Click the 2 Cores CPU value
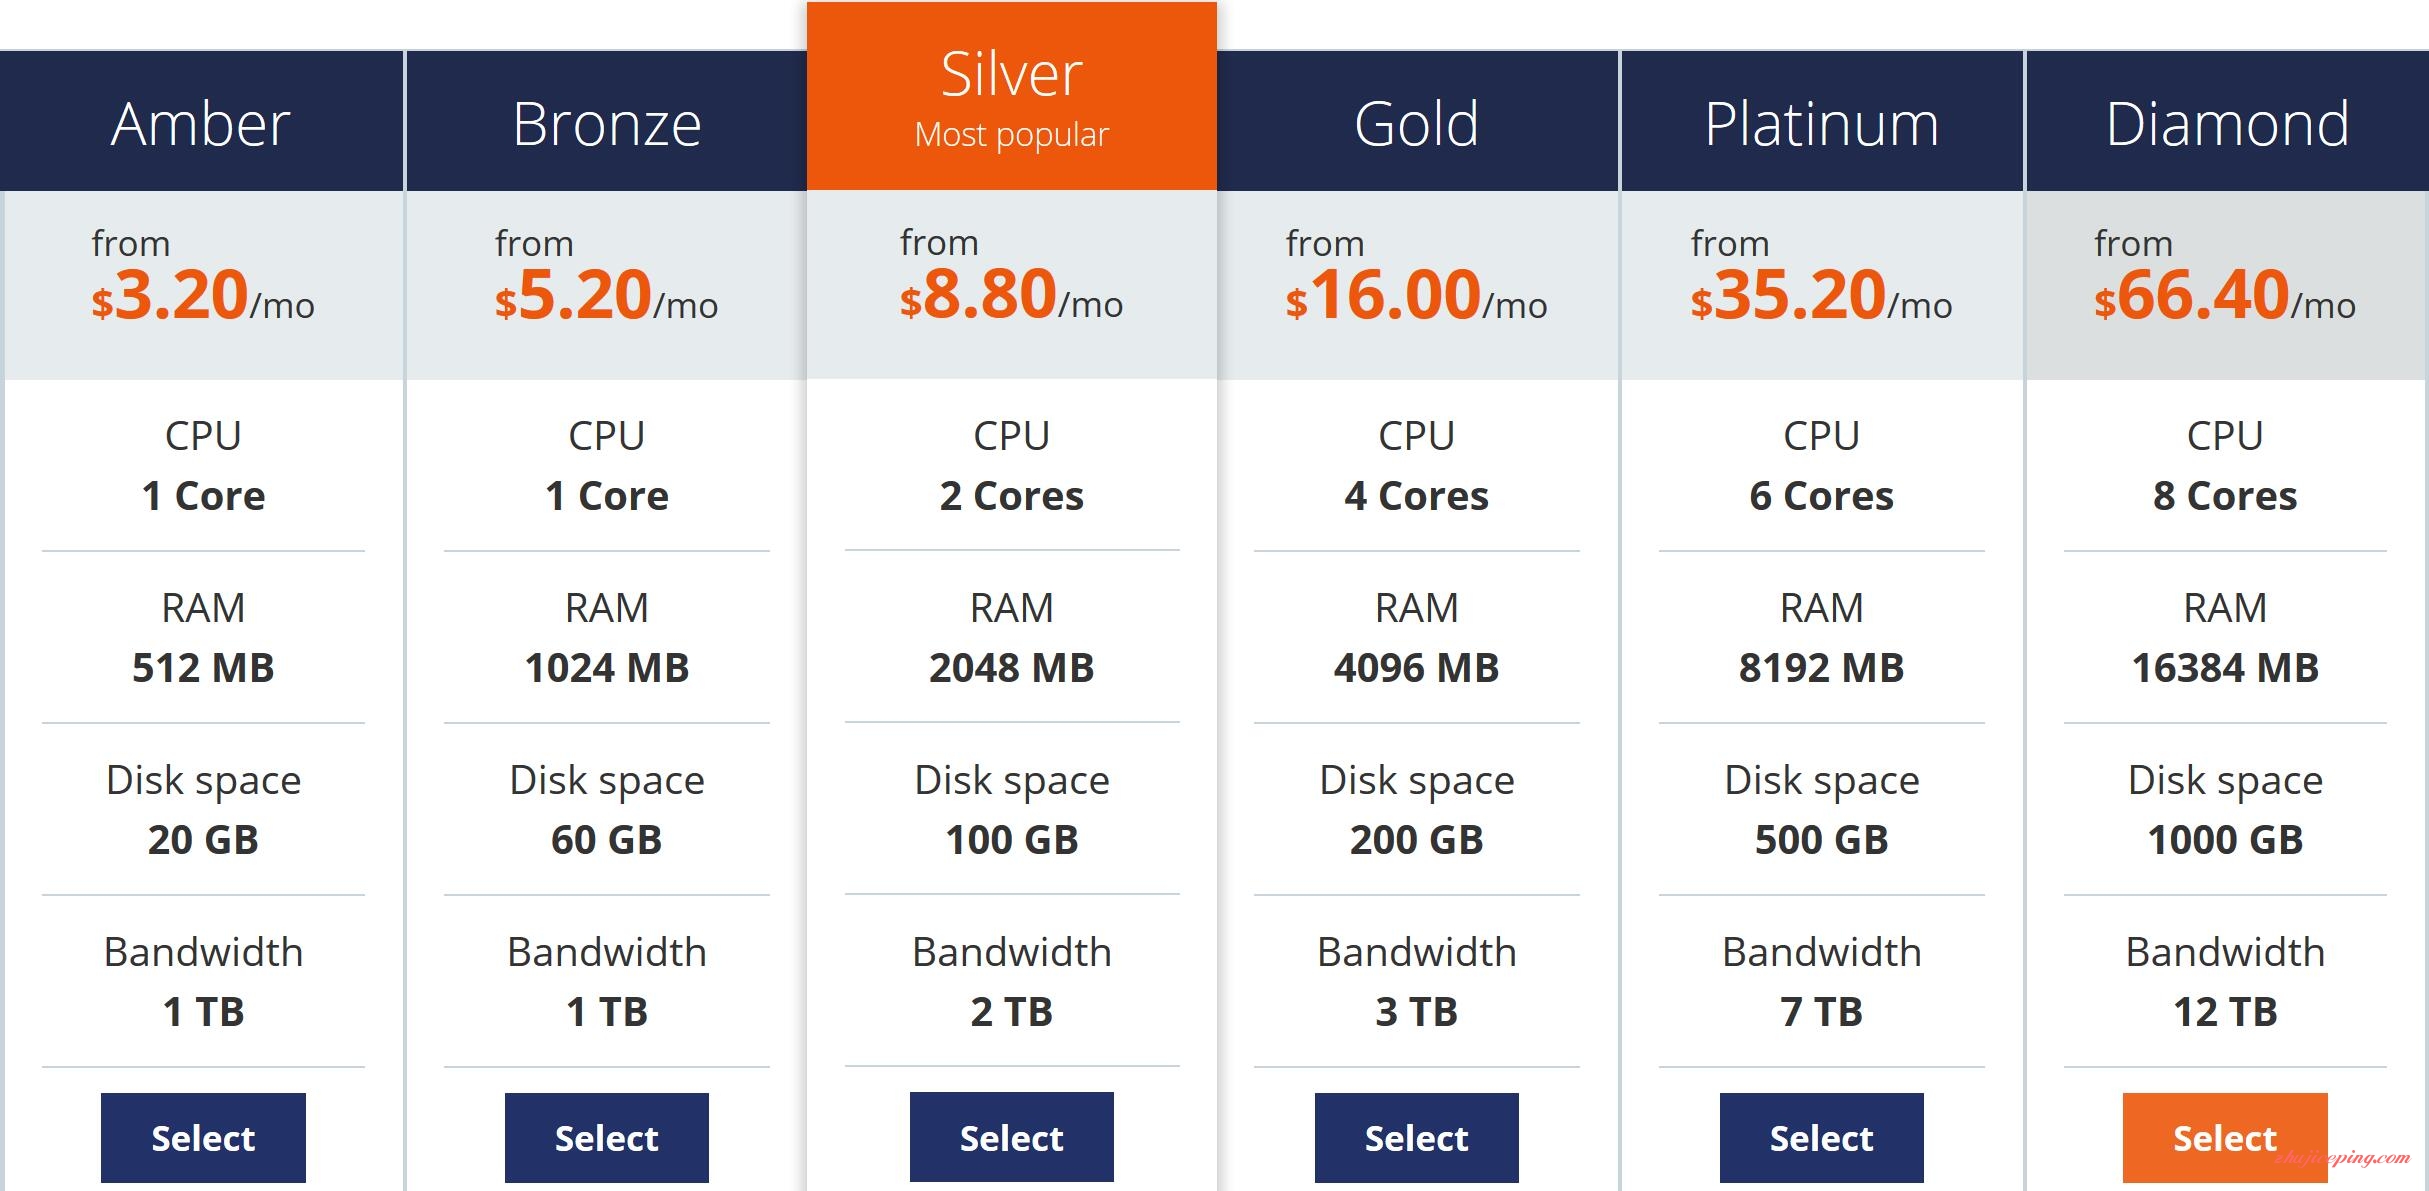The height and width of the screenshot is (1191, 2429). point(1011,495)
